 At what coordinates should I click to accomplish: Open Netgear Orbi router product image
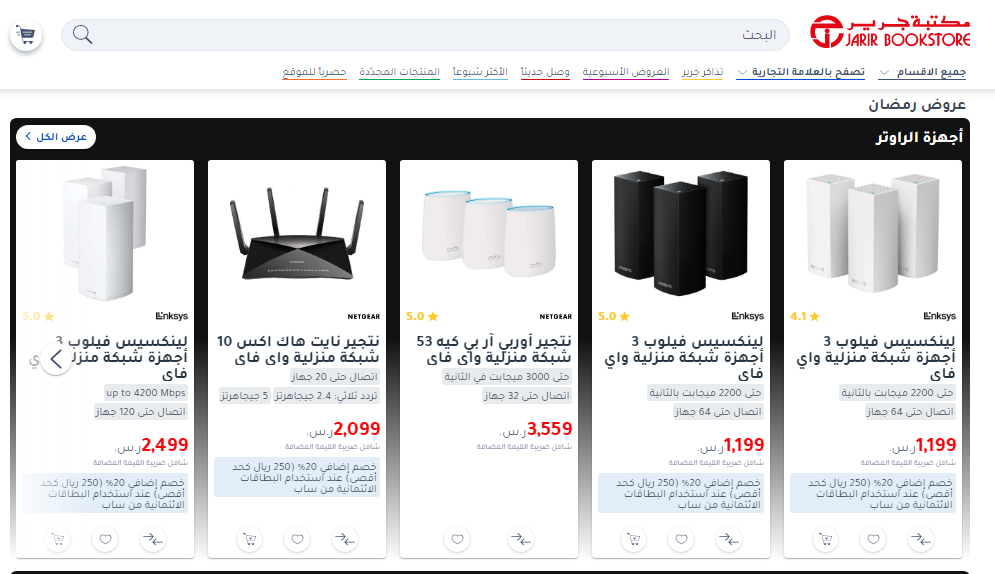[489, 232]
